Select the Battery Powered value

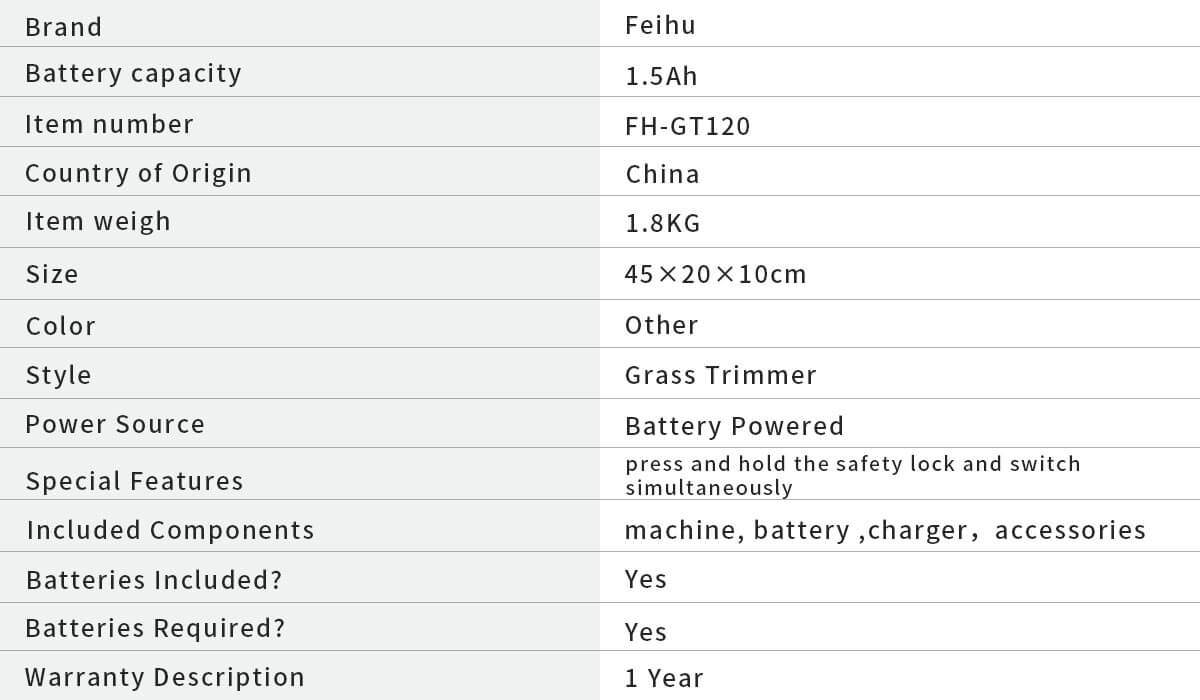[734, 426]
